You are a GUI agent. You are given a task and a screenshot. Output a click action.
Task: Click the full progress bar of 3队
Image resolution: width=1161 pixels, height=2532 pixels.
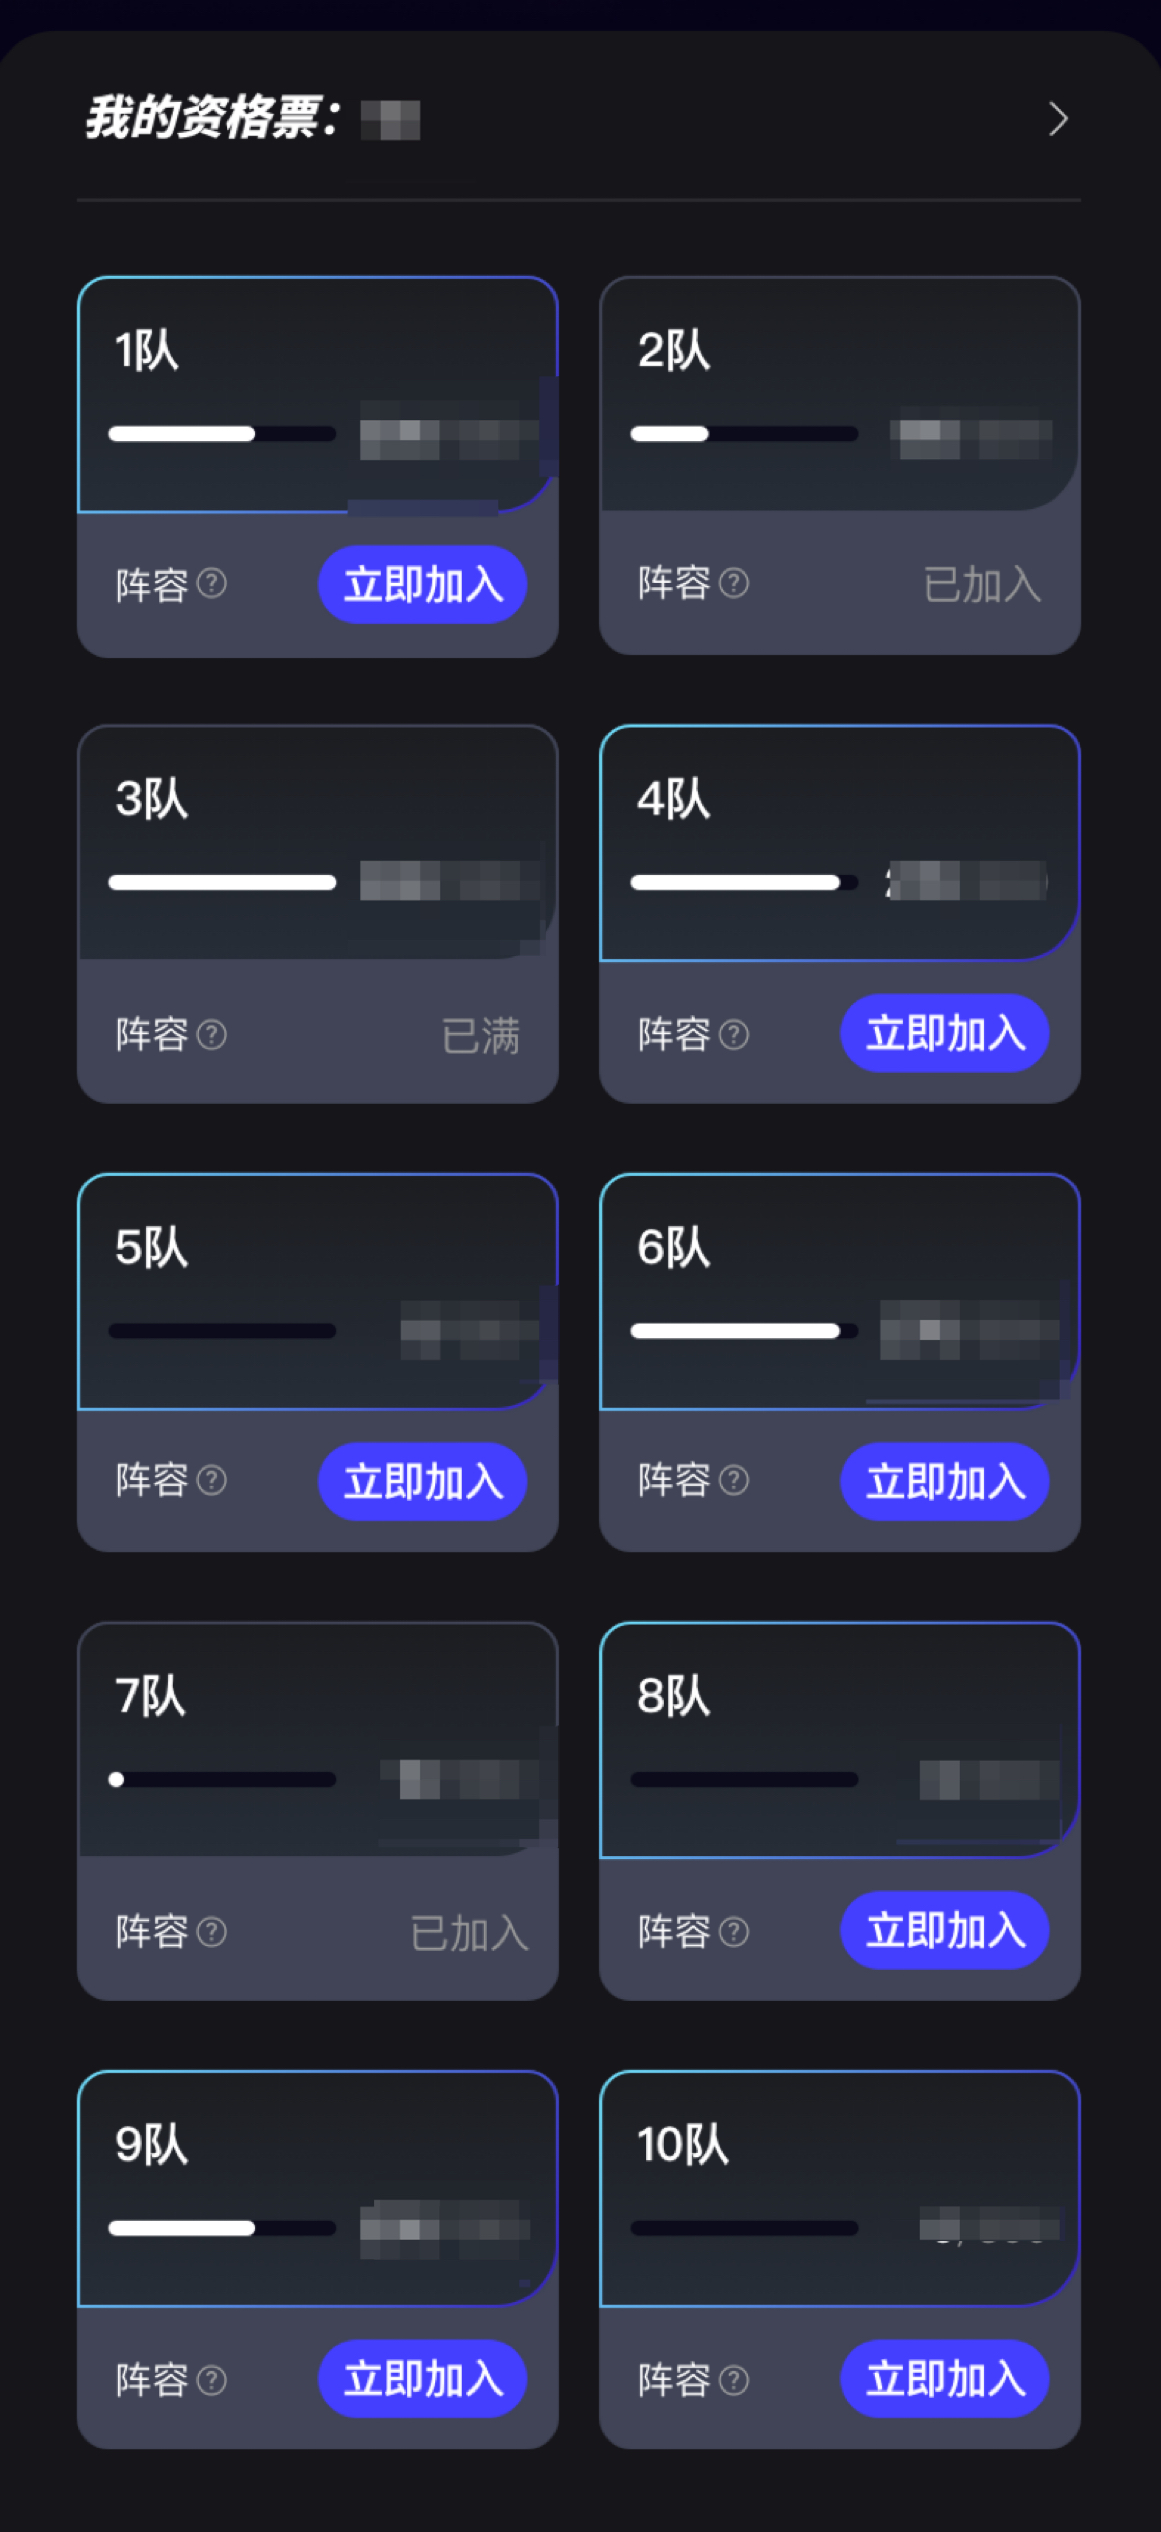point(222,882)
